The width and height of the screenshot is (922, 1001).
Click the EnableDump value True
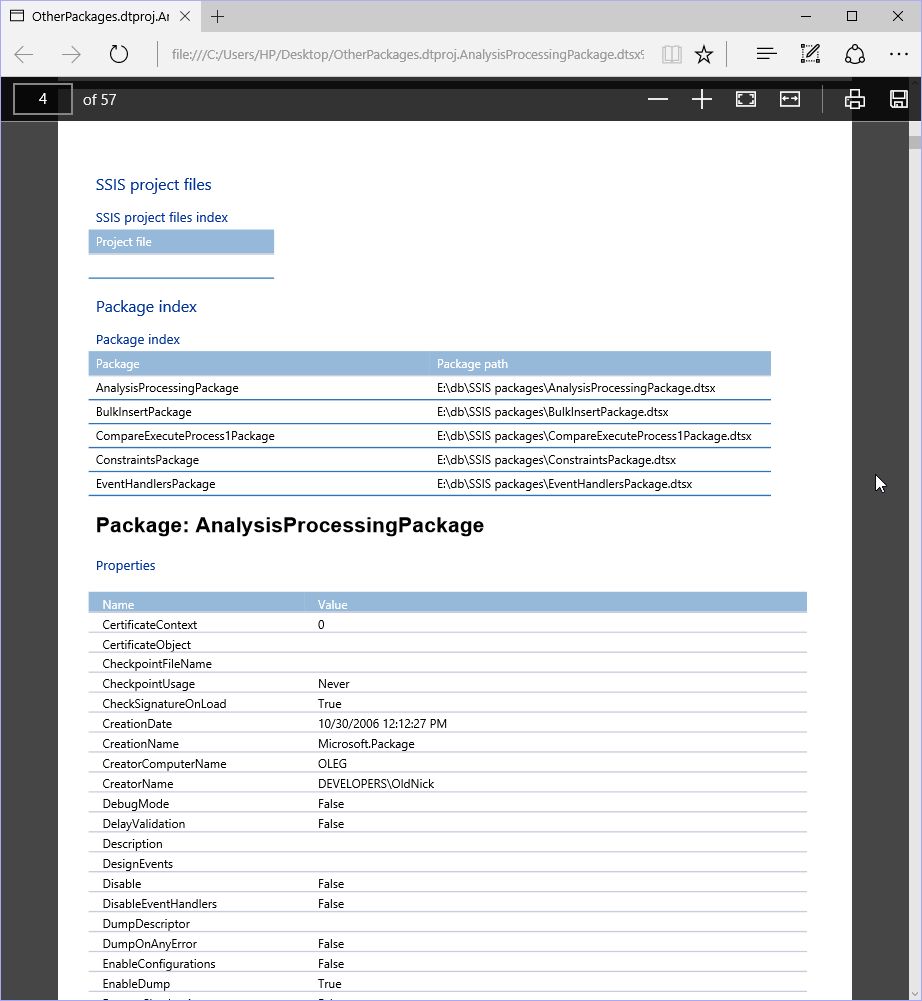[x=330, y=984]
